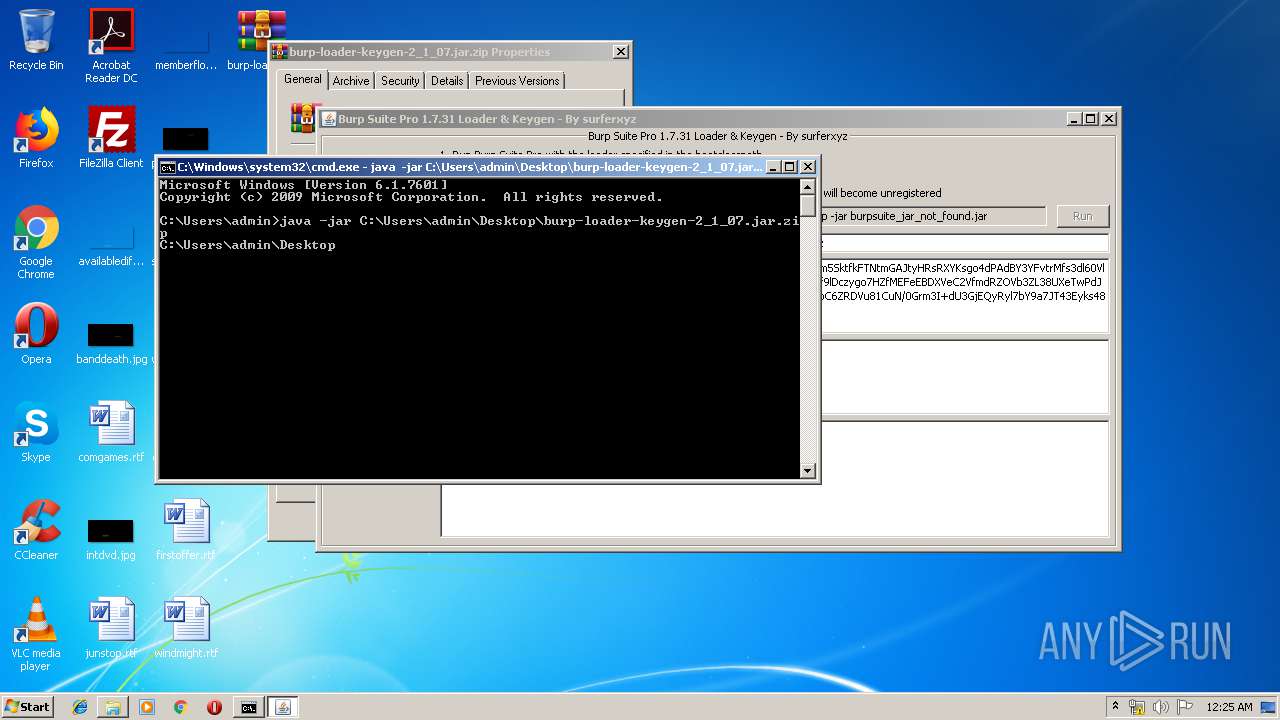Click the cmd scrollbar down arrow
The width and height of the screenshot is (1280, 720).
coord(808,470)
